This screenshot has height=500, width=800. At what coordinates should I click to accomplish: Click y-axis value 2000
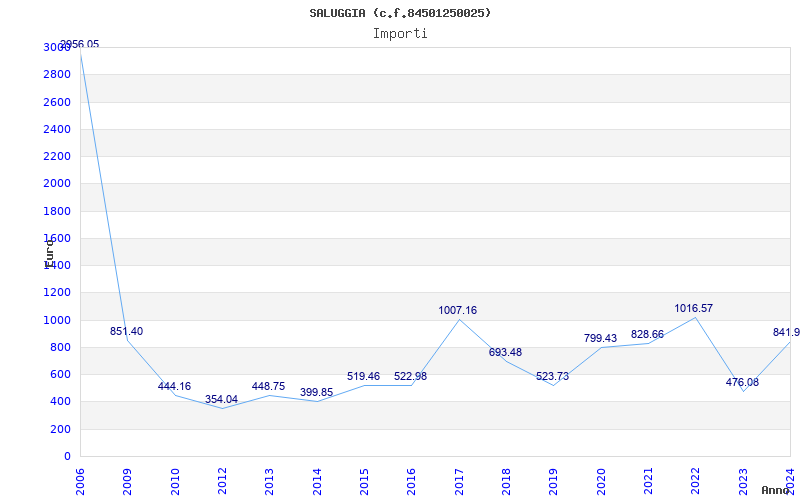(x=57, y=184)
